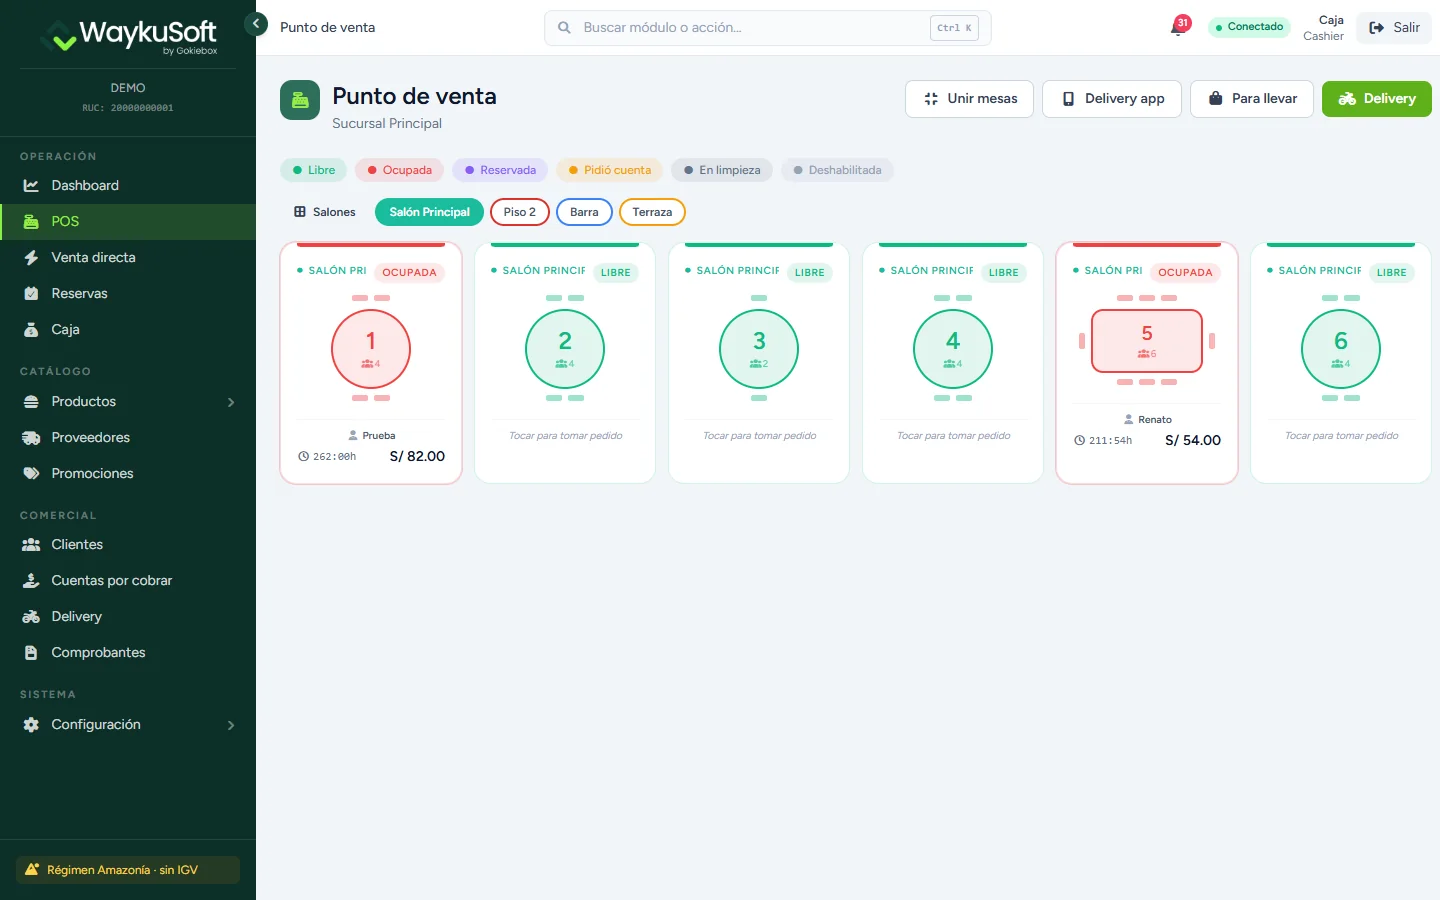Image resolution: width=1440 pixels, height=900 pixels.
Task: Click the Sucursal Principal subtitle
Action: (387, 124)
